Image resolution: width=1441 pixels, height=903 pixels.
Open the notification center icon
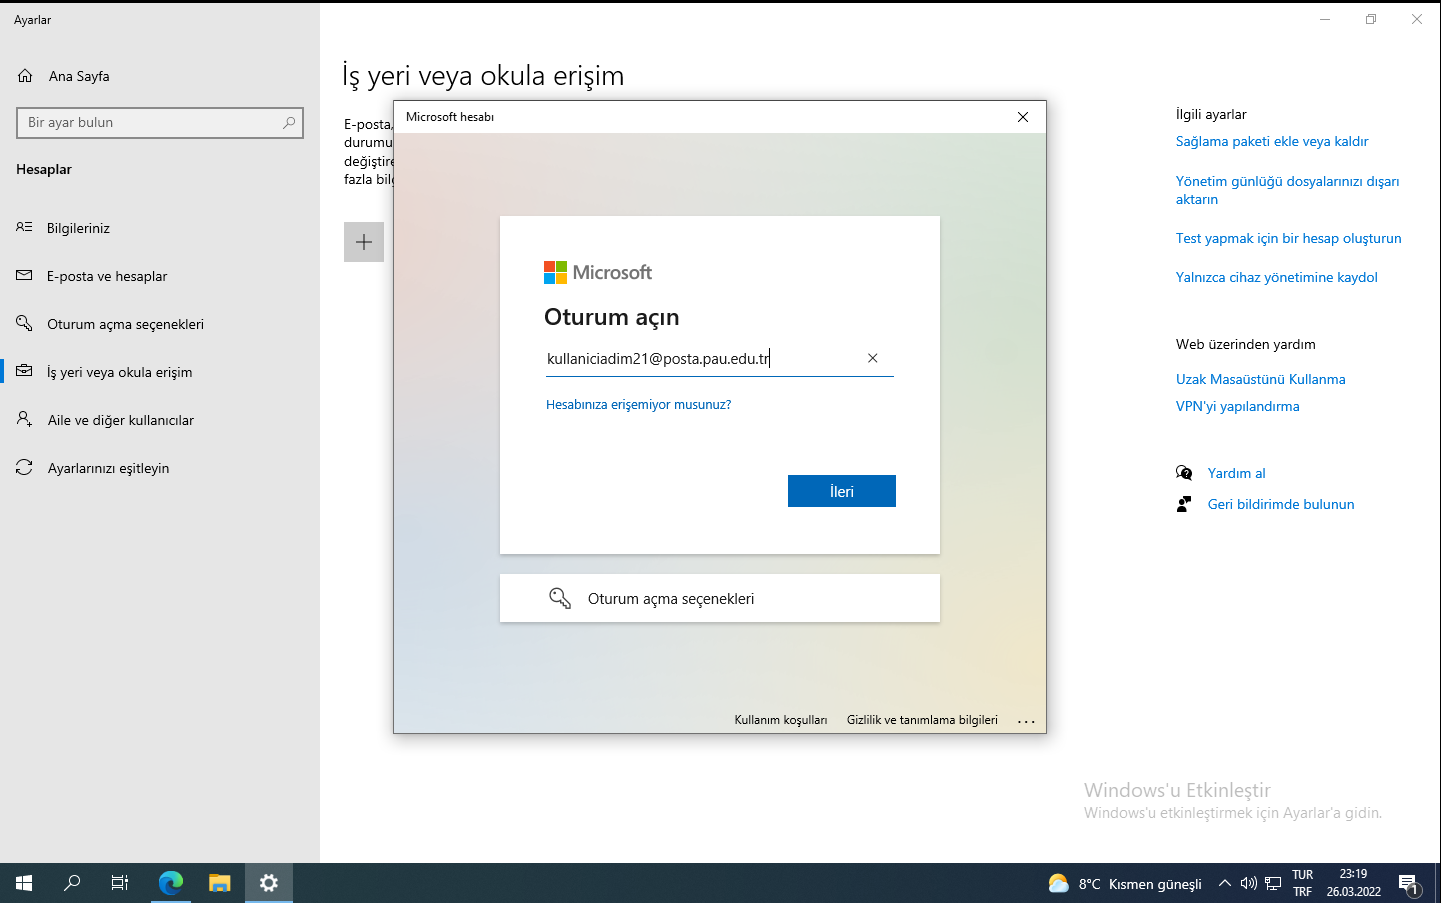pos(1409,884)
